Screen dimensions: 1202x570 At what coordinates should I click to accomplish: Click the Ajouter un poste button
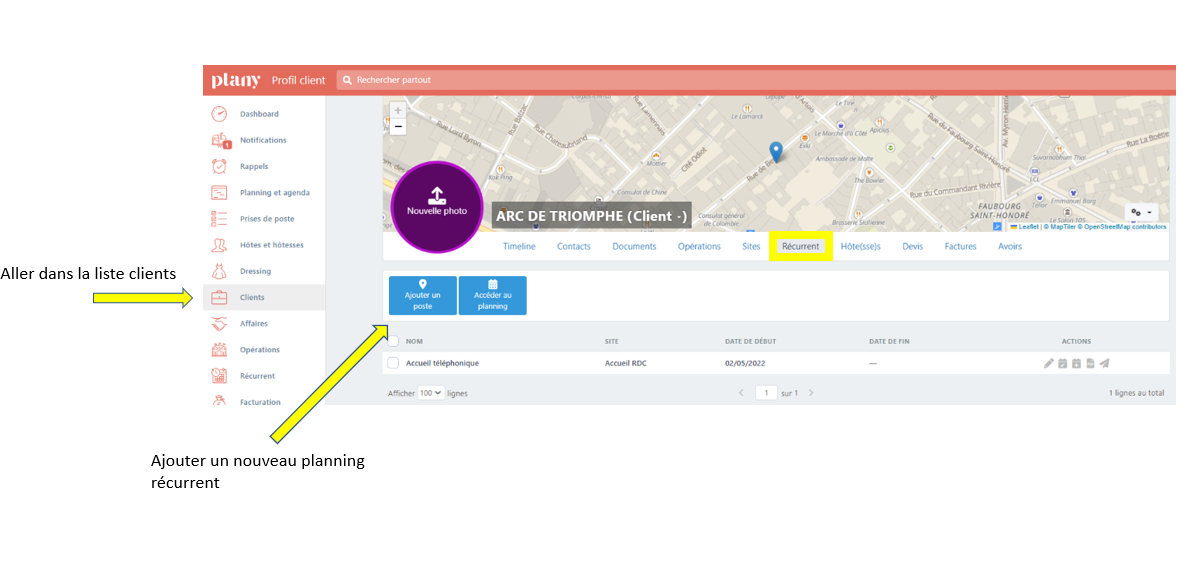click(422, 296)
